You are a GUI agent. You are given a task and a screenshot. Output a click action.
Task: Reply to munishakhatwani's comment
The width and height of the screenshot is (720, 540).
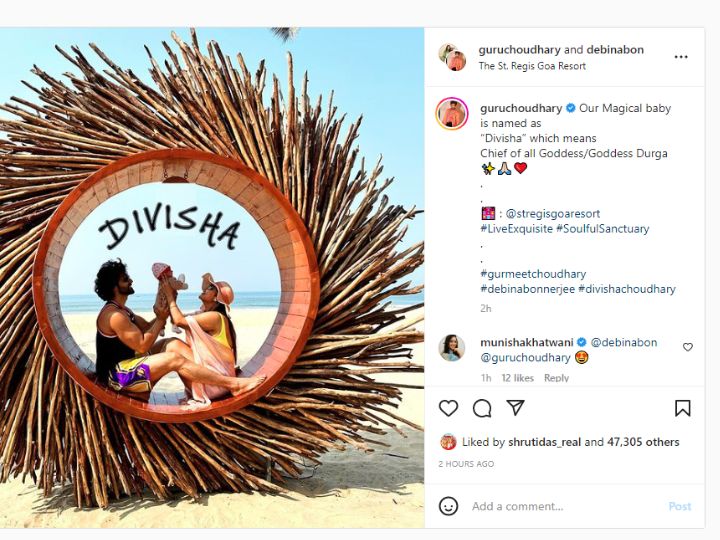(x=556, y=378)
